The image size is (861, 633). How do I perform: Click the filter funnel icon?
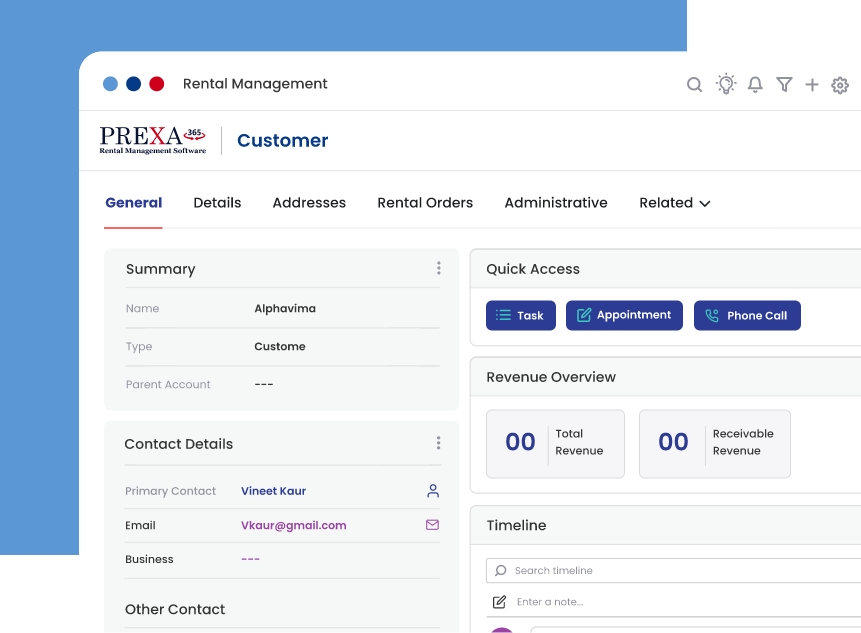point(784,85)
